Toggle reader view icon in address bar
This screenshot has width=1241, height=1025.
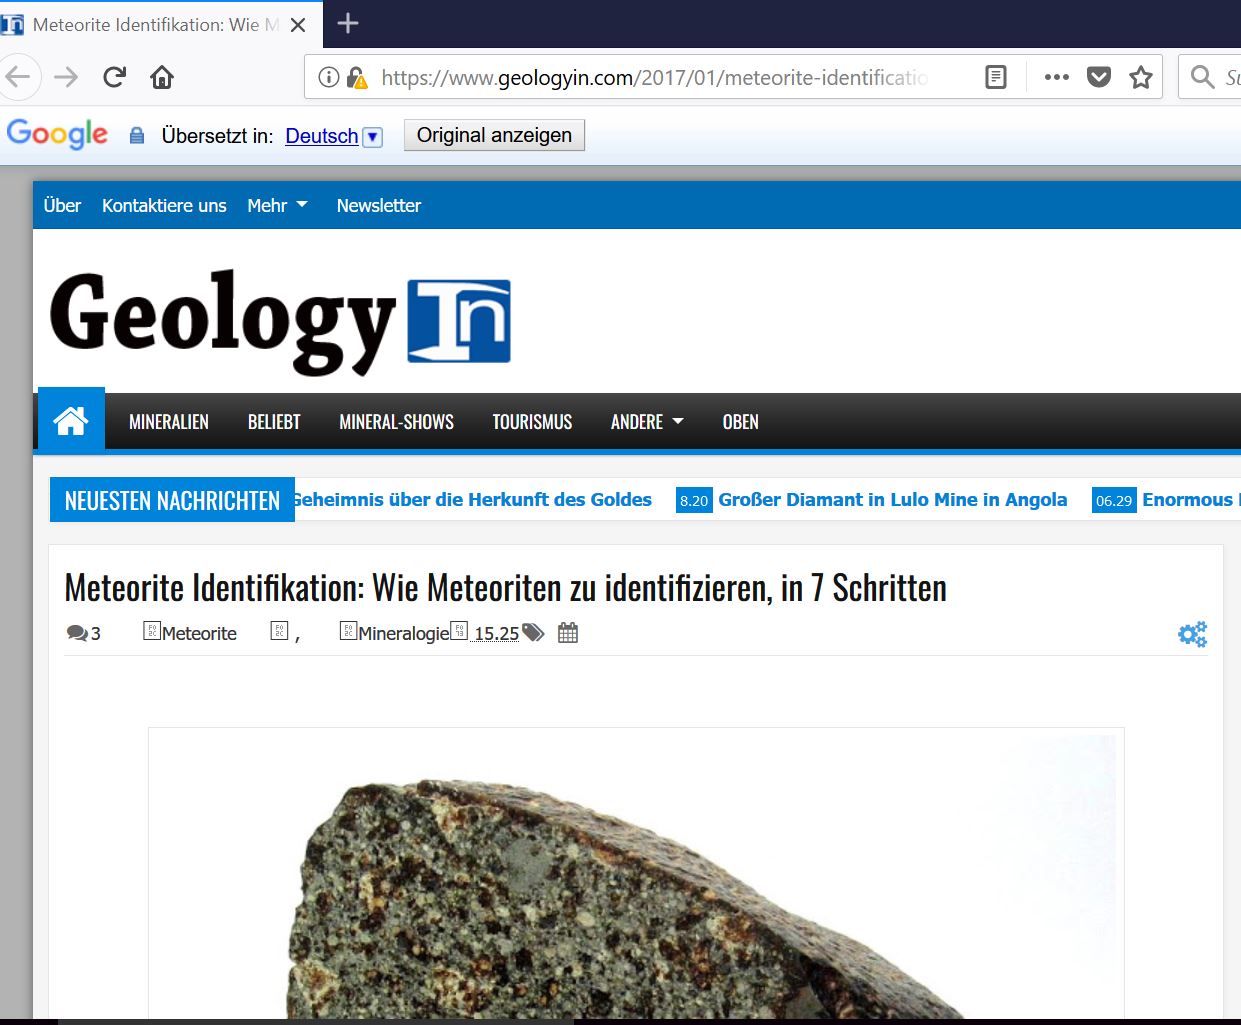pos(995,77)
